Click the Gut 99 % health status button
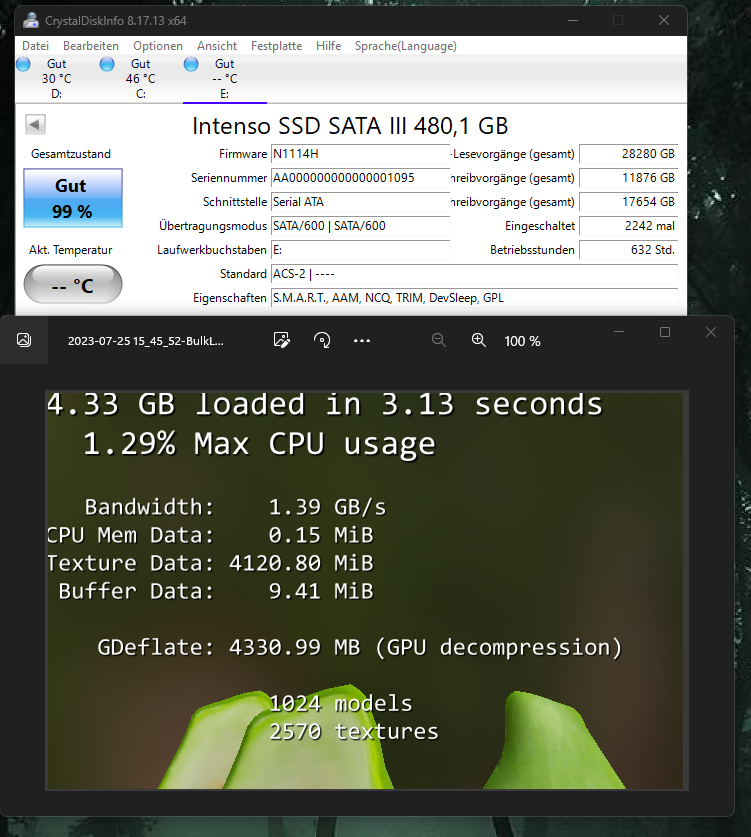751x837 pixels. click(73, 198)
